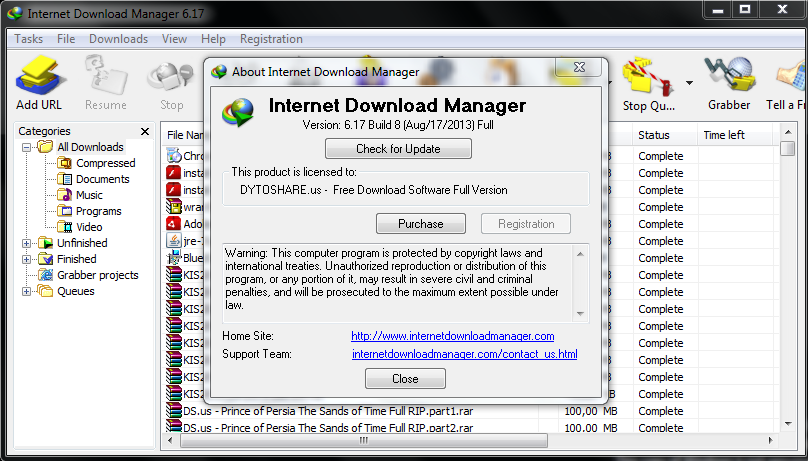
Task: Open the File menu
Action: (66, 39)
